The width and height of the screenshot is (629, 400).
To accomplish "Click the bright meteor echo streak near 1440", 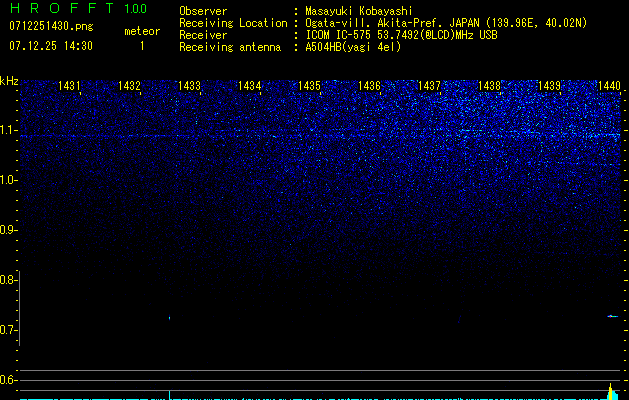I will point(613,316).
